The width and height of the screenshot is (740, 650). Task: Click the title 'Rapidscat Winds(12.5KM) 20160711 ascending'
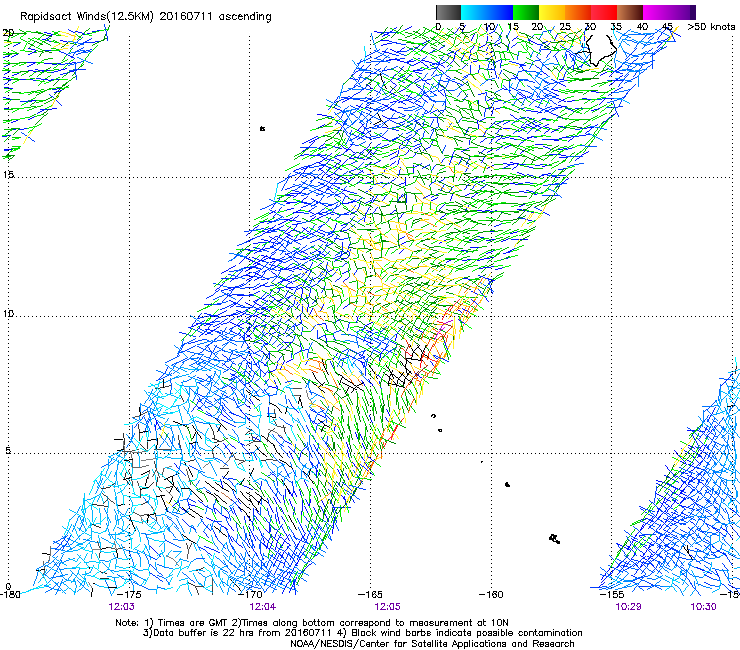point(146,17)
